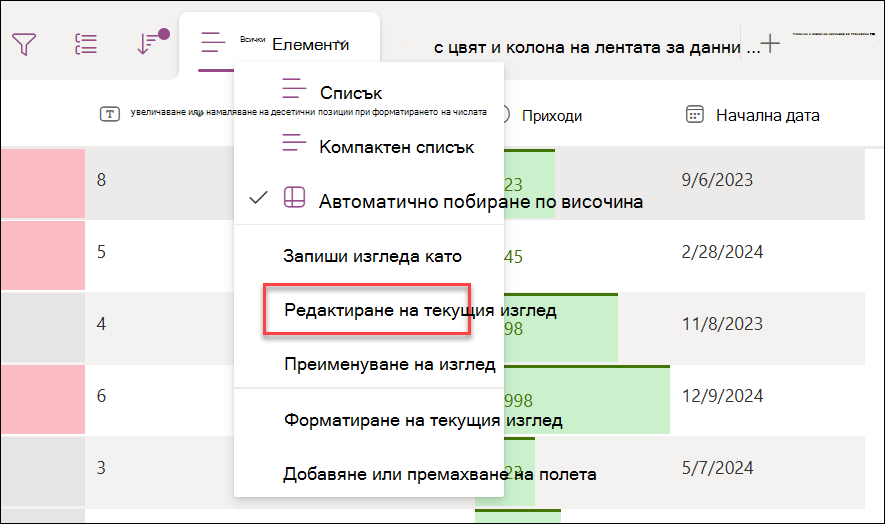The height and width of the screenshot is (524, 885).
Task: Click the icon beside Списък in the menu
Action: point(294,89)
